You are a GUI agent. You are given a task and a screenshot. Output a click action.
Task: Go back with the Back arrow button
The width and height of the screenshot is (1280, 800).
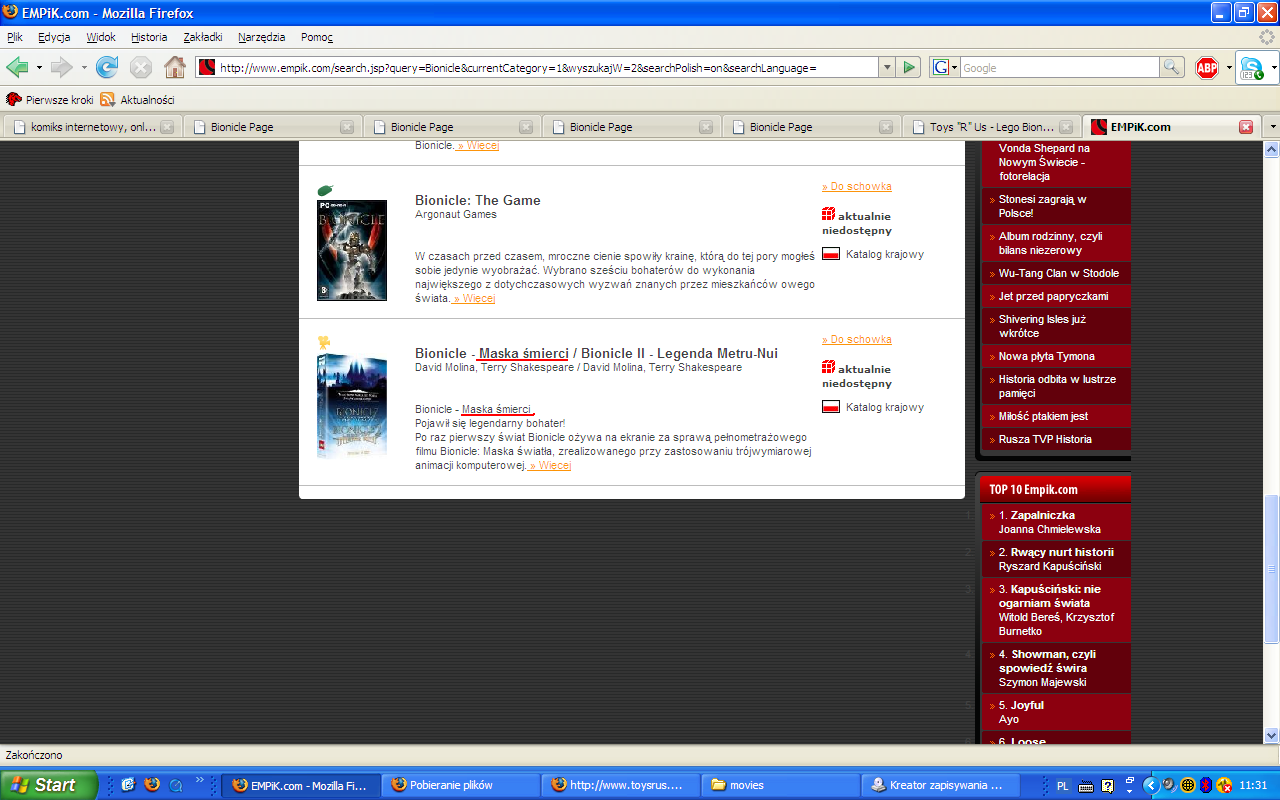pyautogui.click(x=17, y=67)
